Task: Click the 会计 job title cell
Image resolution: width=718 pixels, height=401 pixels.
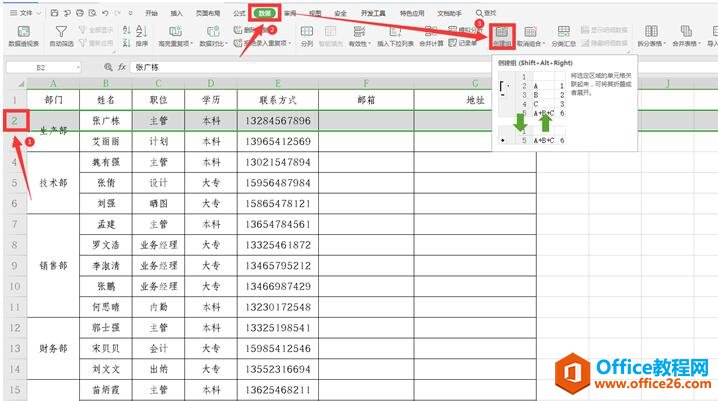Action: pyautogui.click(x=158, y=348)
